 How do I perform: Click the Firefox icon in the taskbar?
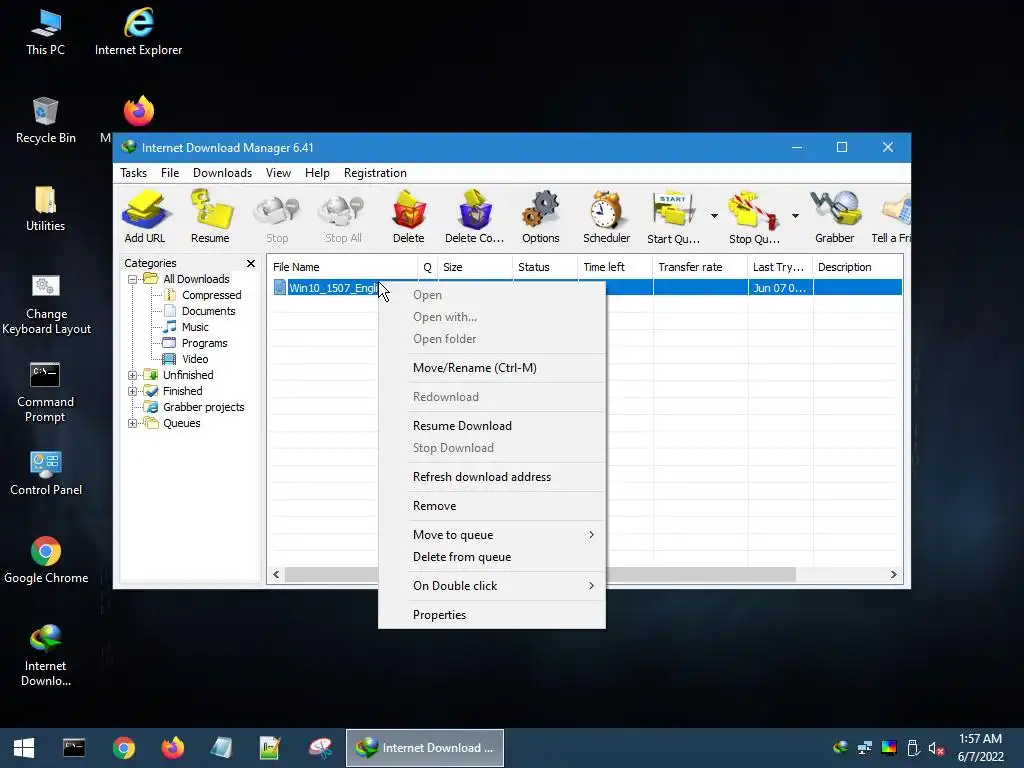point(172,748)
